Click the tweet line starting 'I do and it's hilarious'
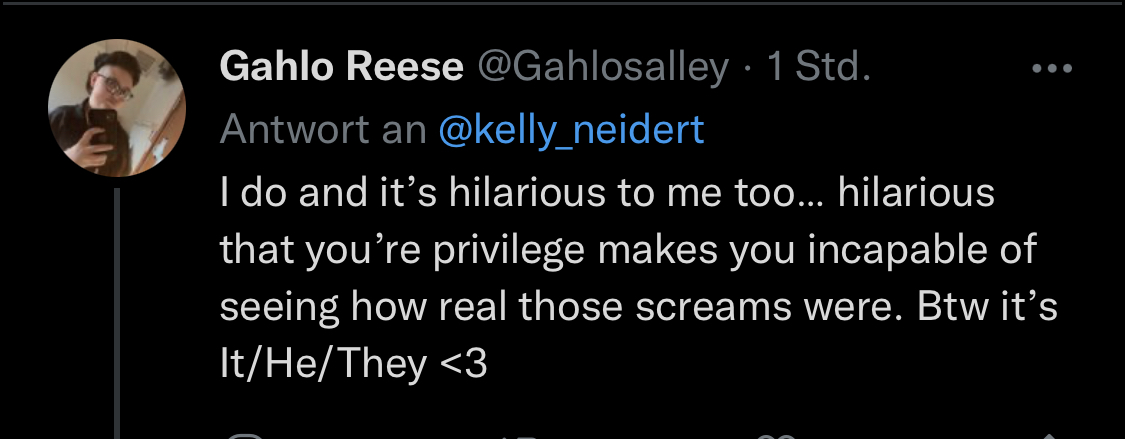The height and width of the screenshot is (439, 1125). tap(607, 194)
